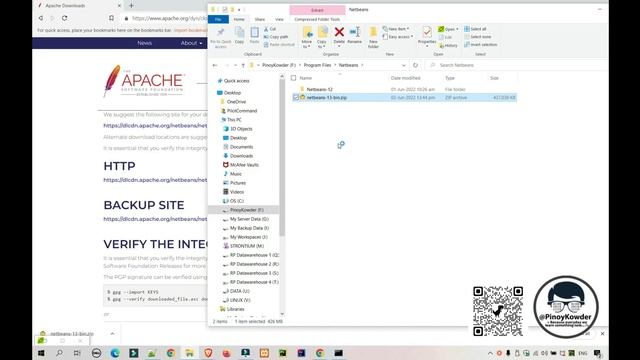Select the Netbeans-12 folder
640x360 pixels.
click(320, 89)
